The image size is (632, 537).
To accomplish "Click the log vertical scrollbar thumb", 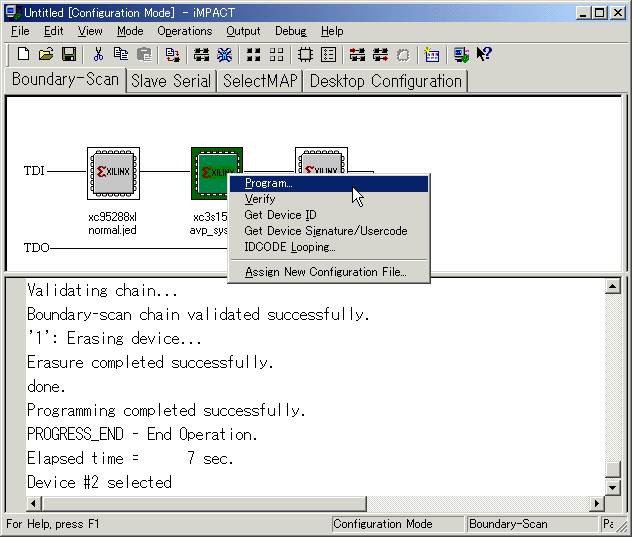I will (x=613, y=469).
